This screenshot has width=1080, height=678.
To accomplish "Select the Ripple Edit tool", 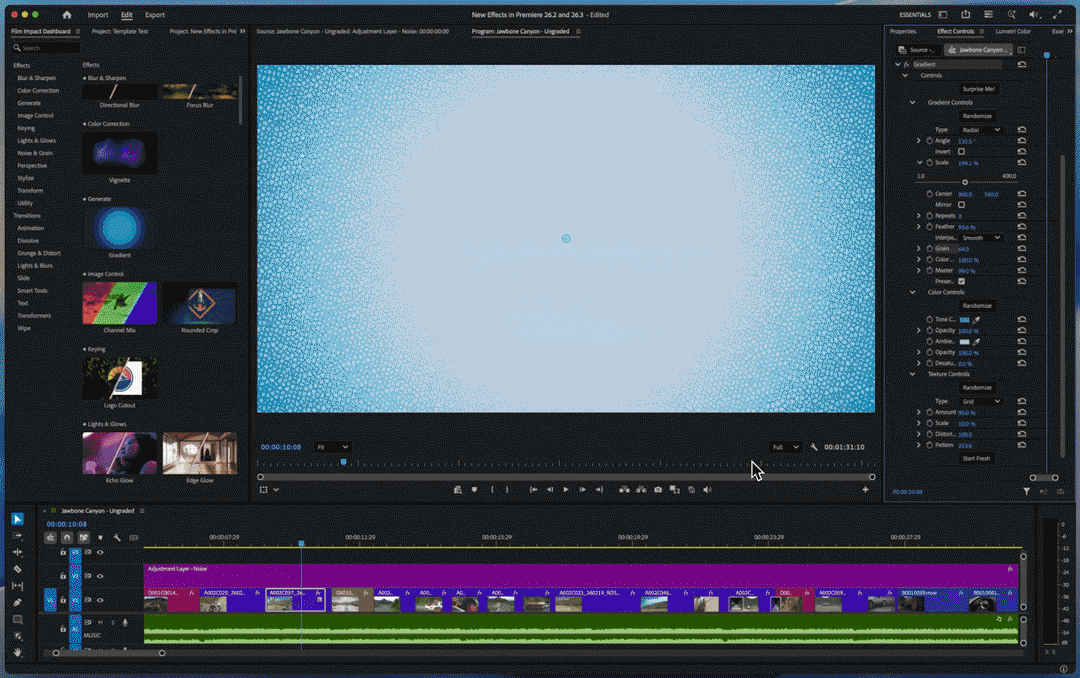I will 17,552.
